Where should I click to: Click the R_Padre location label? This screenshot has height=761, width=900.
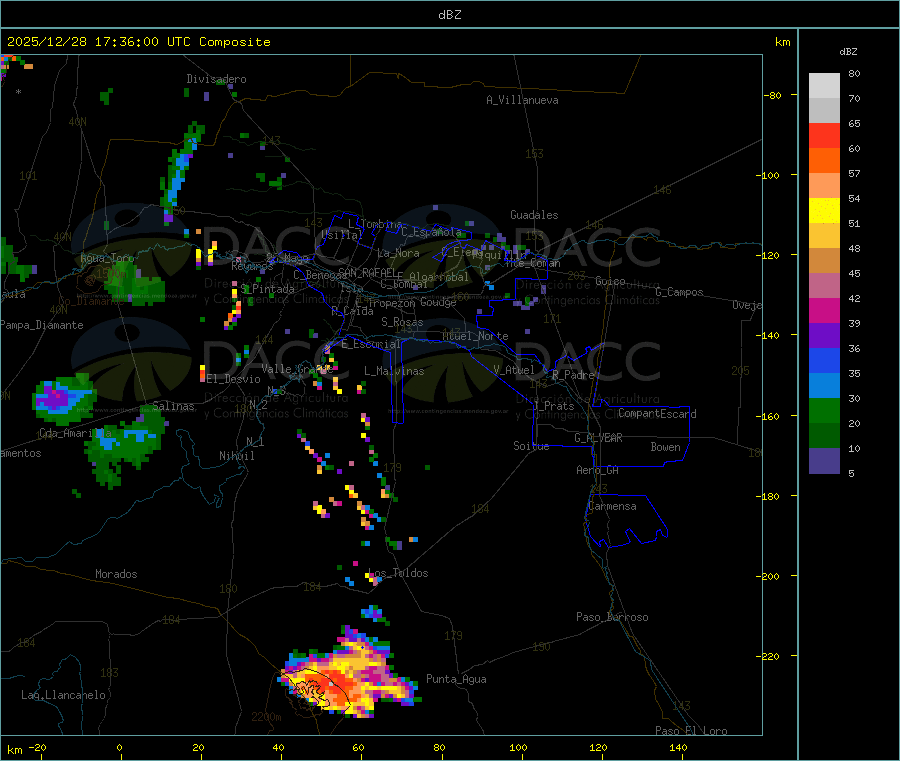click(x=573, y=375)
